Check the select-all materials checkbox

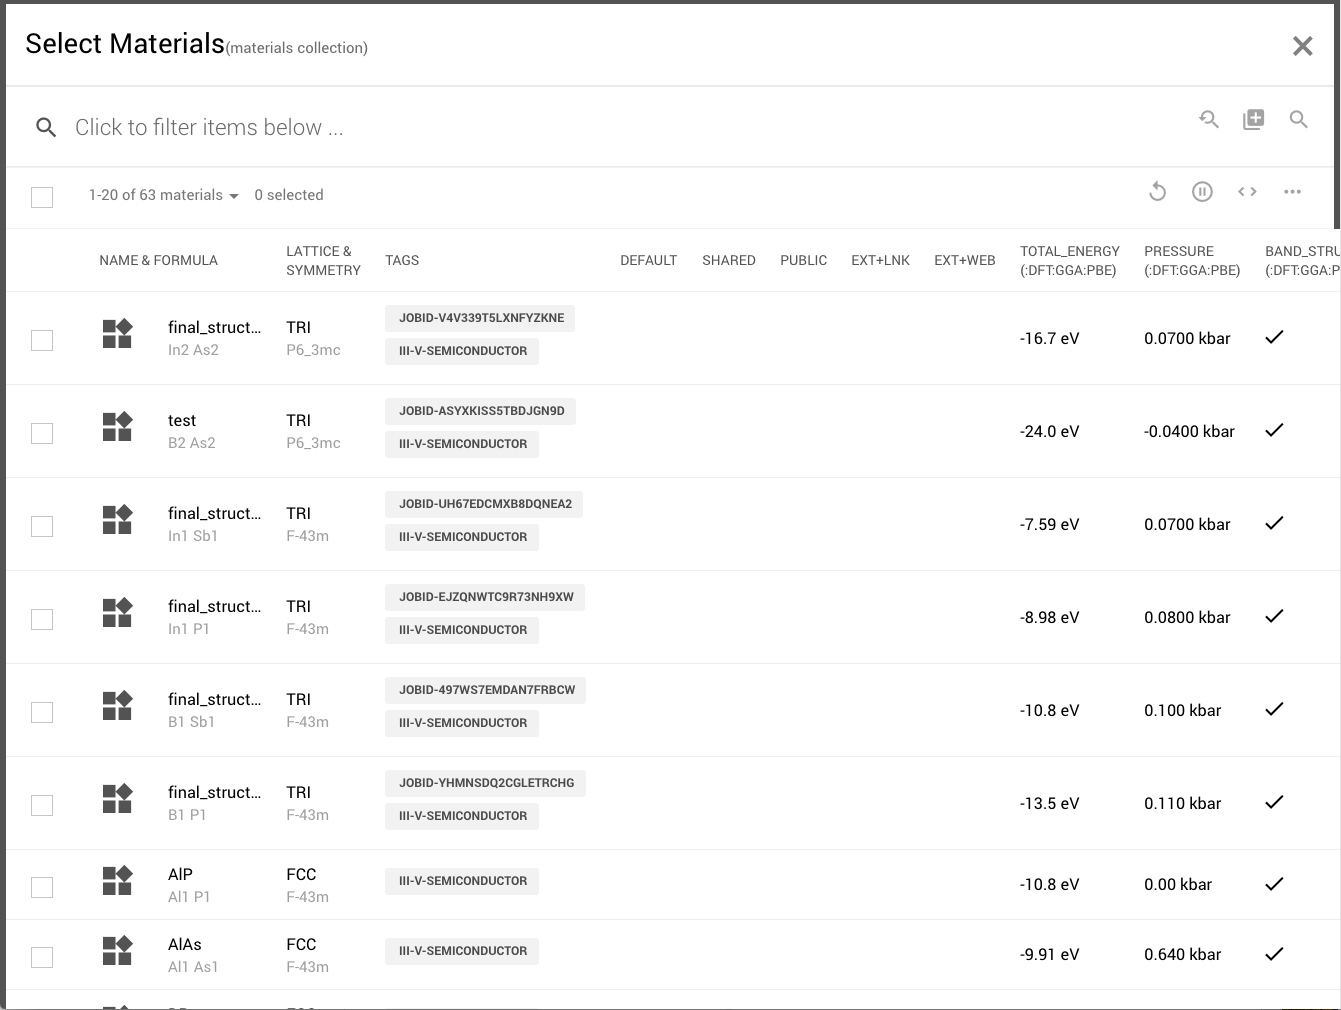pyautogui.click(x=42, y=197)
